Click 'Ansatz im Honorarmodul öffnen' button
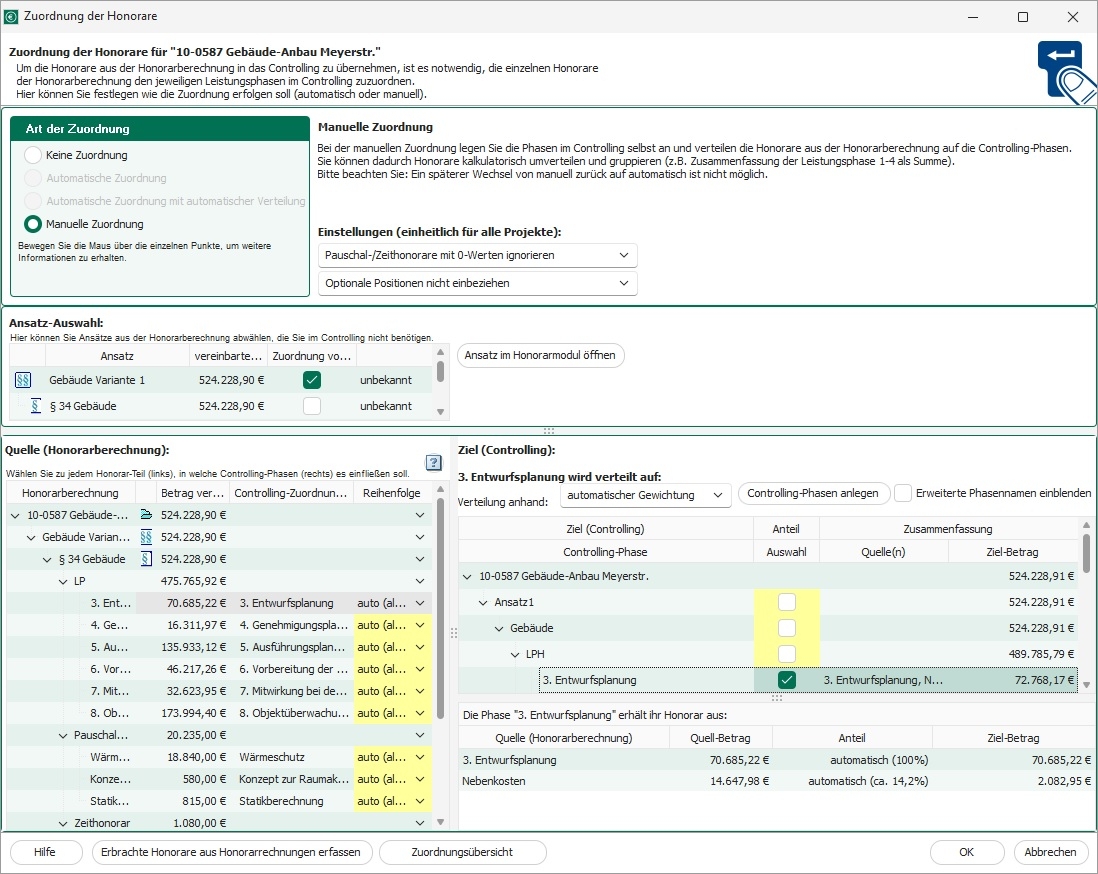Image resolution: width=1098 pixels, height=874 pixels. (x=541, y=355)
